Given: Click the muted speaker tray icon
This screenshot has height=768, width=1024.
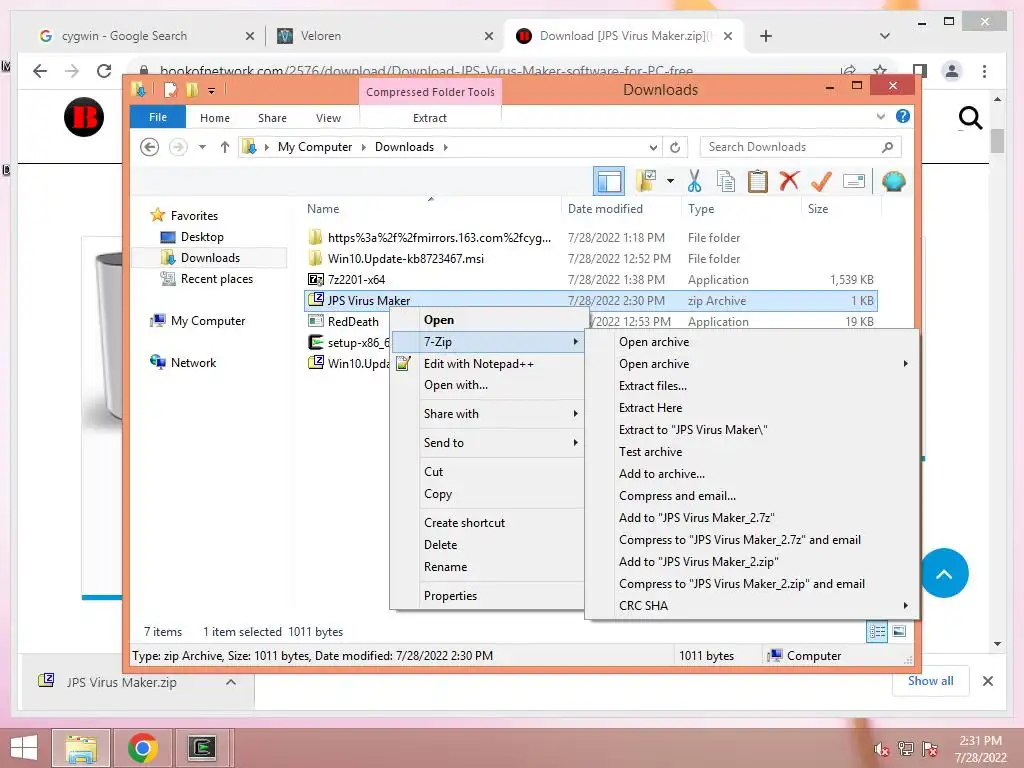Looking at the screenshot, I should (x=882, y=749).
